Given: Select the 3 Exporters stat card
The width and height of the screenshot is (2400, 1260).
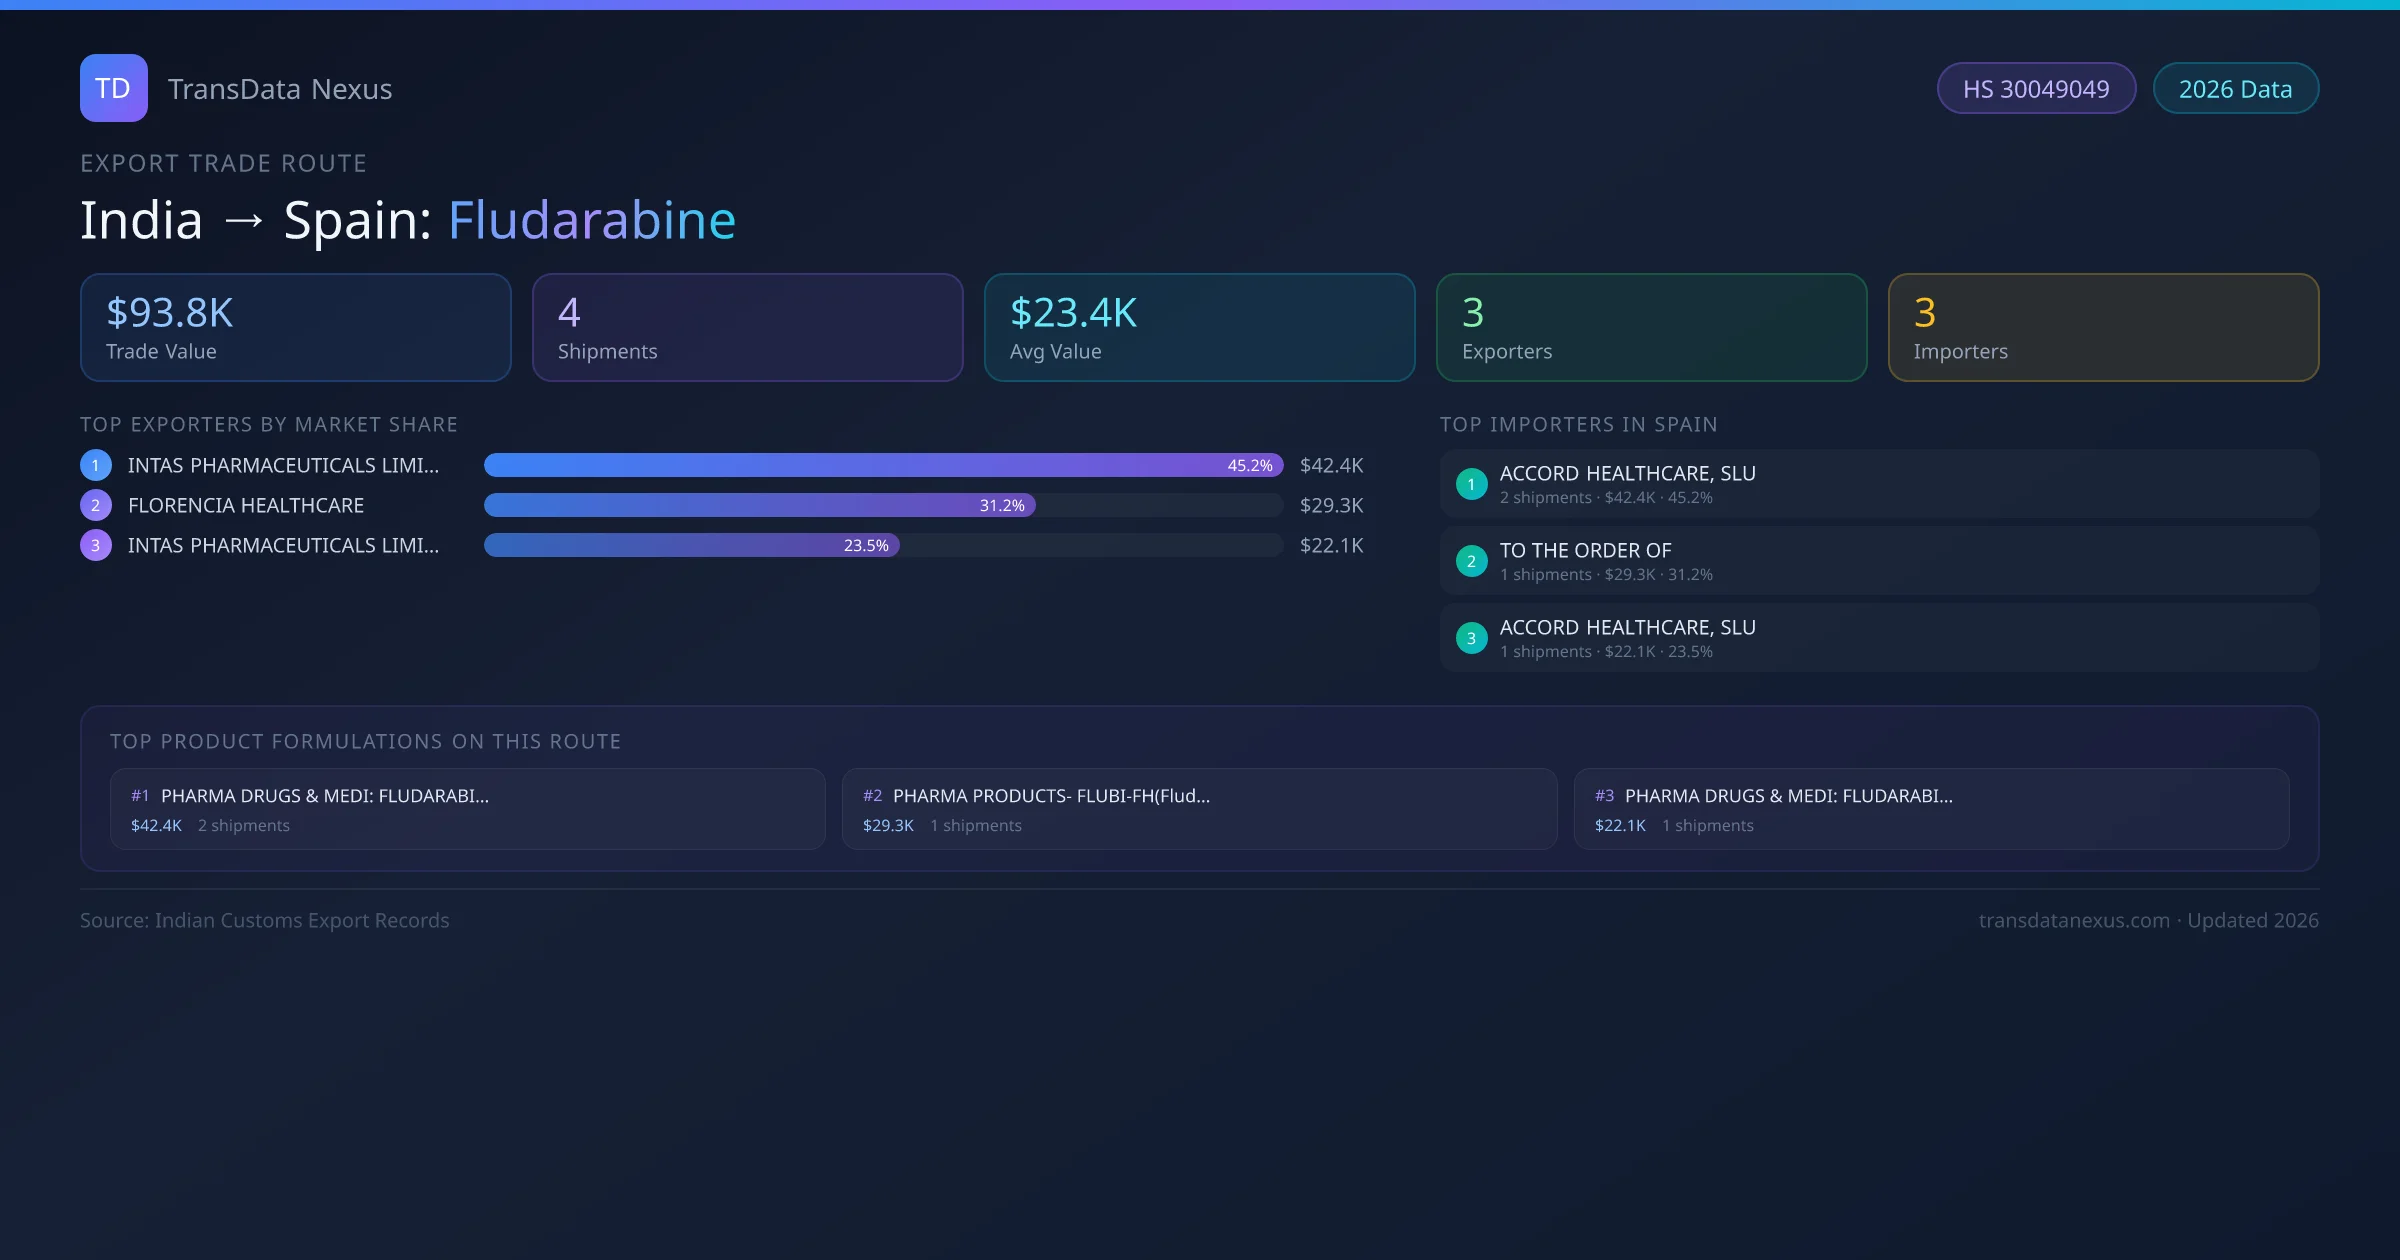Looking at the screenshot, I should pyautogui.click(x=1651, y=328).
